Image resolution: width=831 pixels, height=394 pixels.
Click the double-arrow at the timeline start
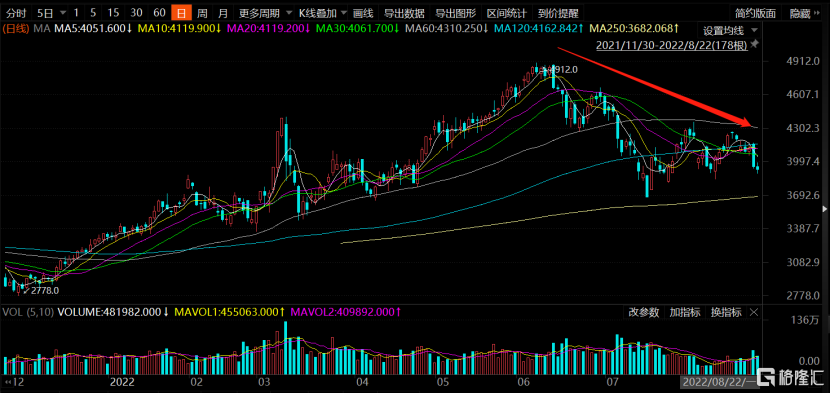click(x=7, y=381)
